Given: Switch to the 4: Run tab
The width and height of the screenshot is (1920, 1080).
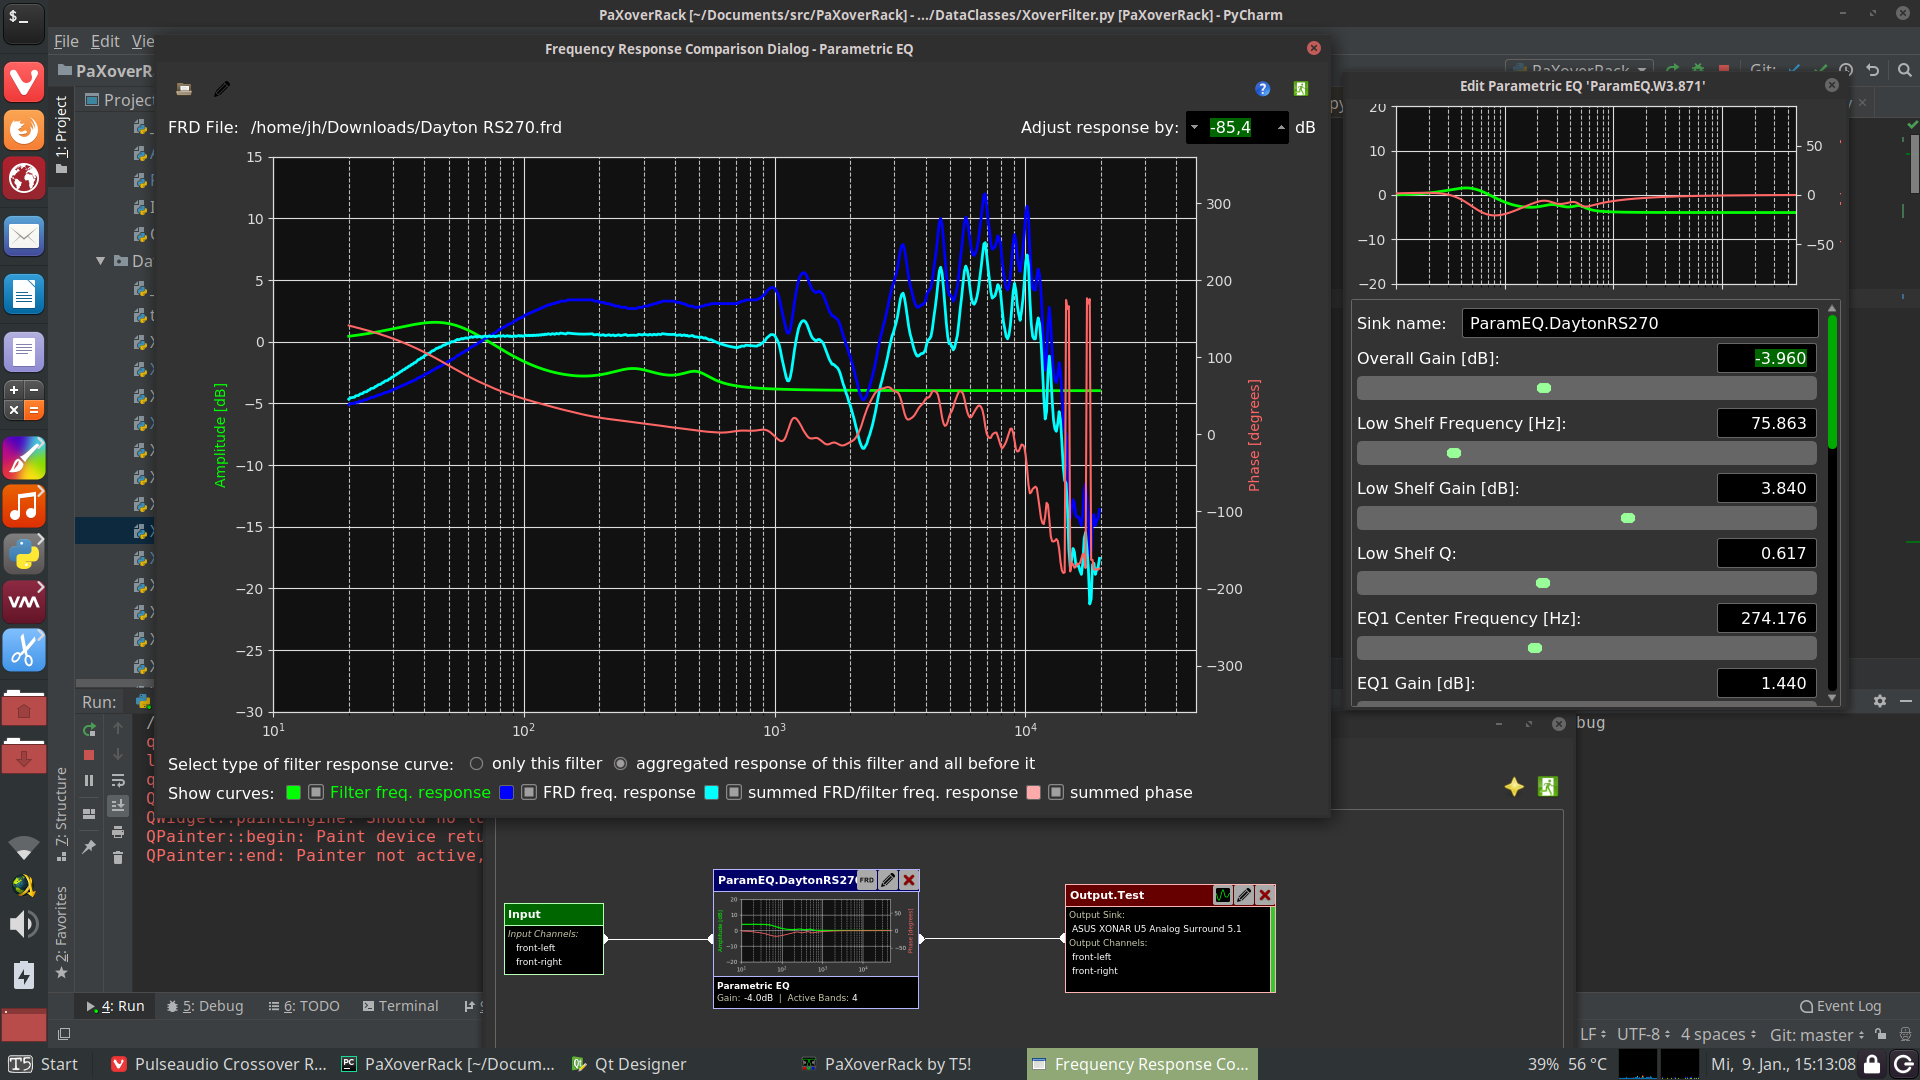Looking at the screenshot, I should (x=116, y=1006).
